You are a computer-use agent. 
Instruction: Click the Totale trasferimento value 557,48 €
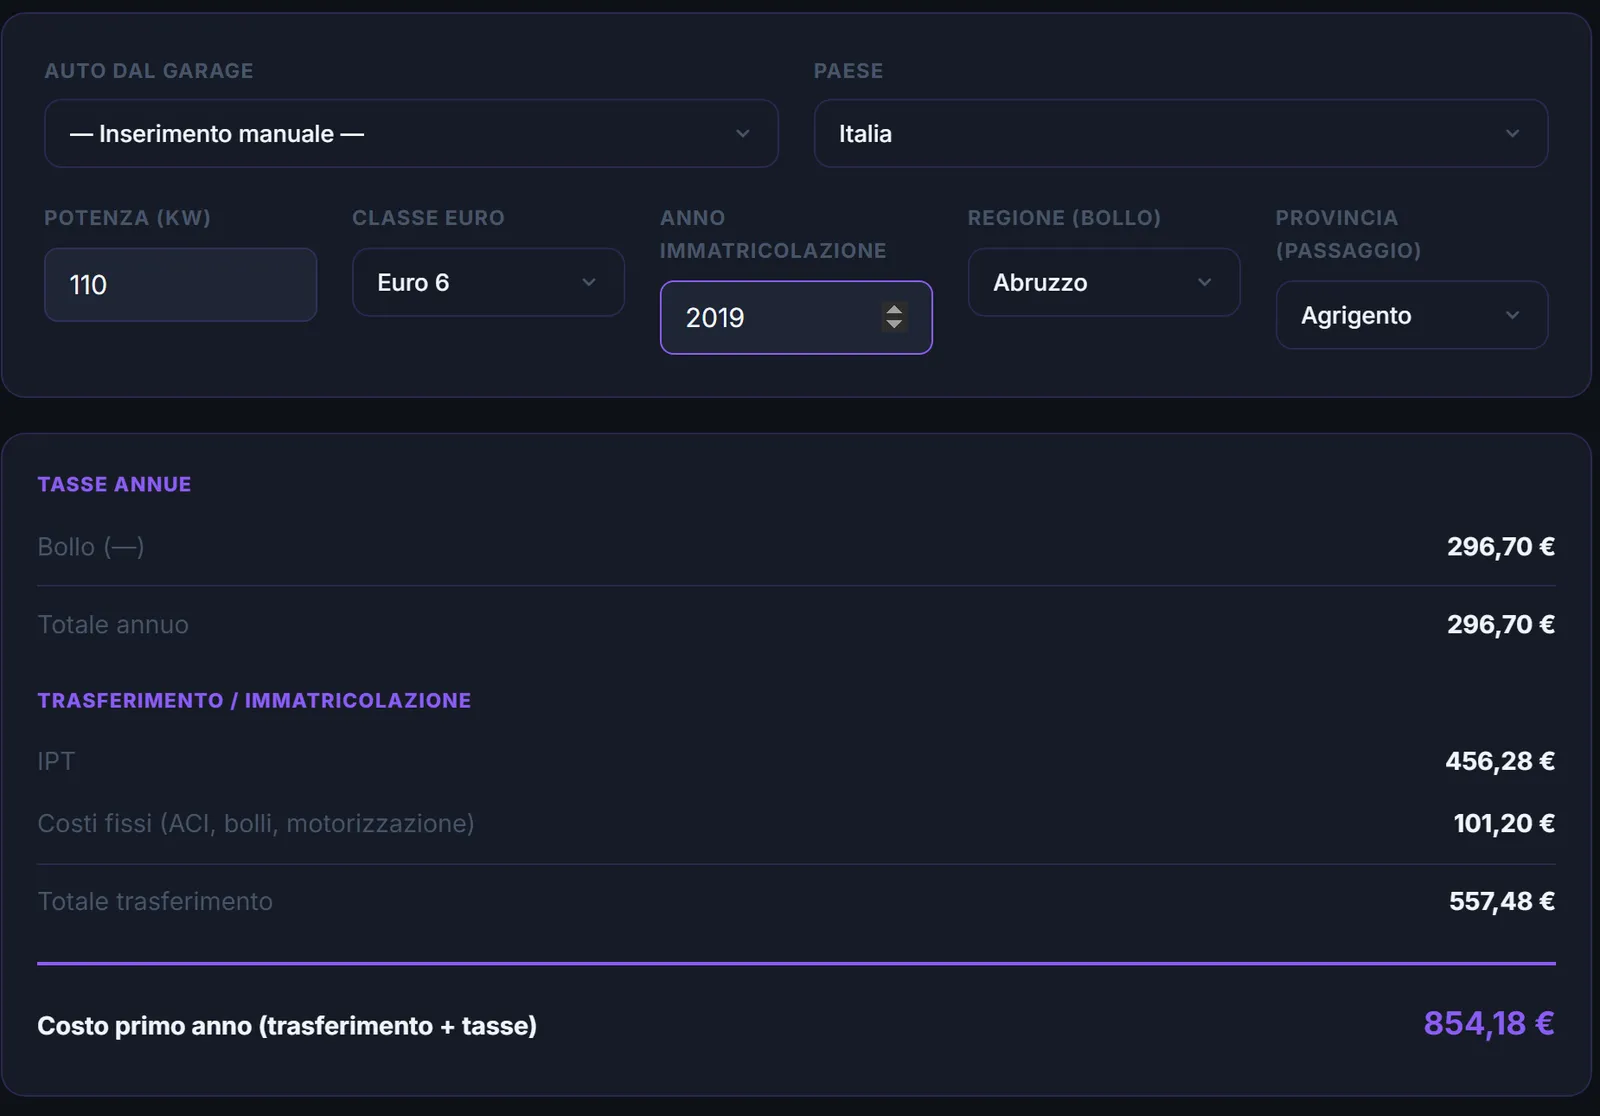tap(1502, 902)
